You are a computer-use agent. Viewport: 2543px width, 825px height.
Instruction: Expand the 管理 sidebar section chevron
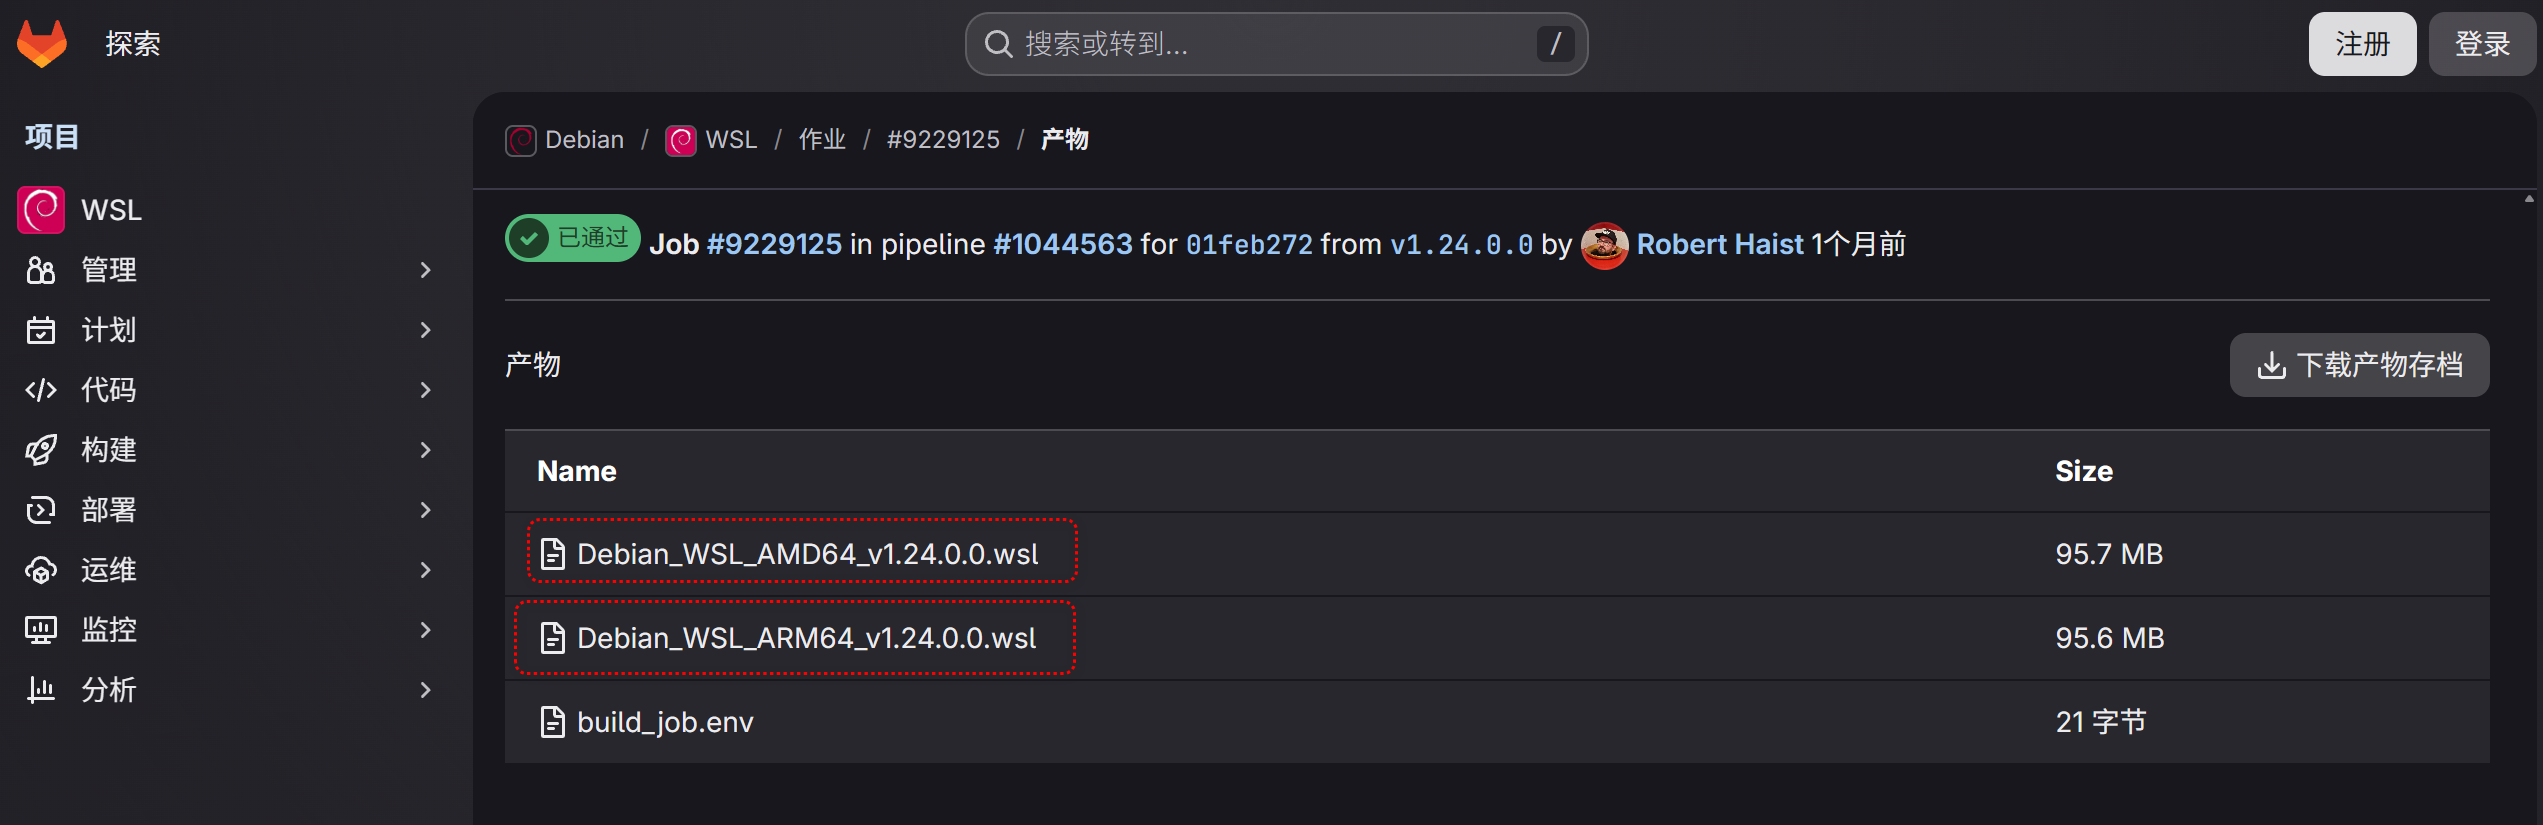(x=426, y=270)
